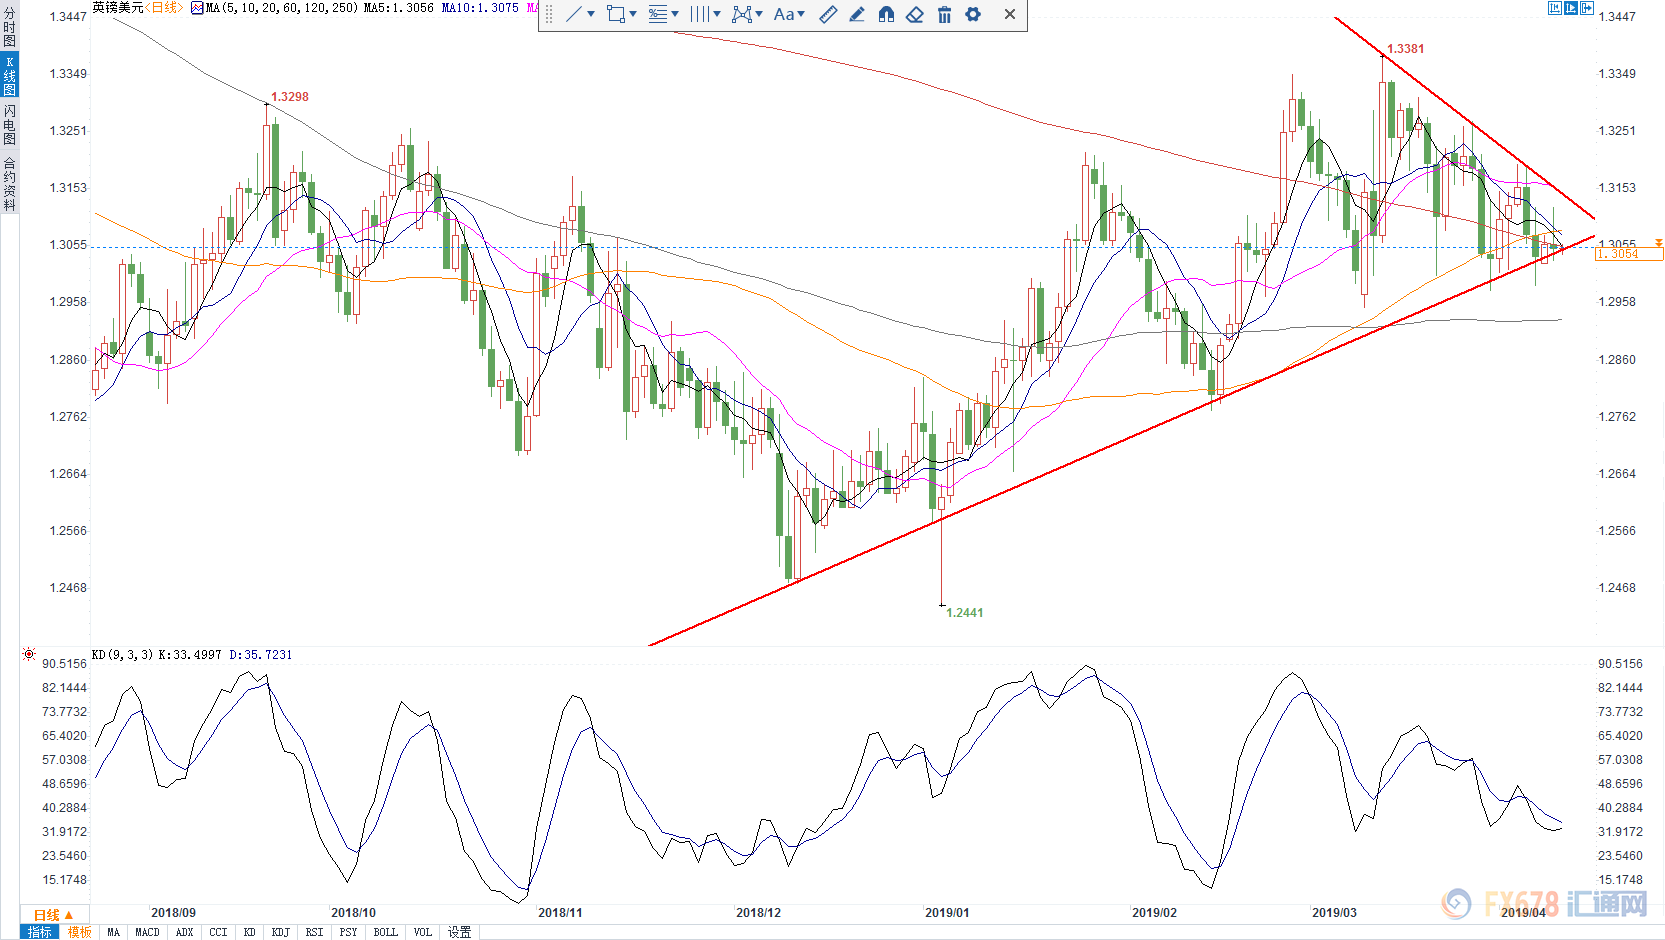Select the trend line drawing tool
Screen dimensions: 1665x940
[574, 14]
